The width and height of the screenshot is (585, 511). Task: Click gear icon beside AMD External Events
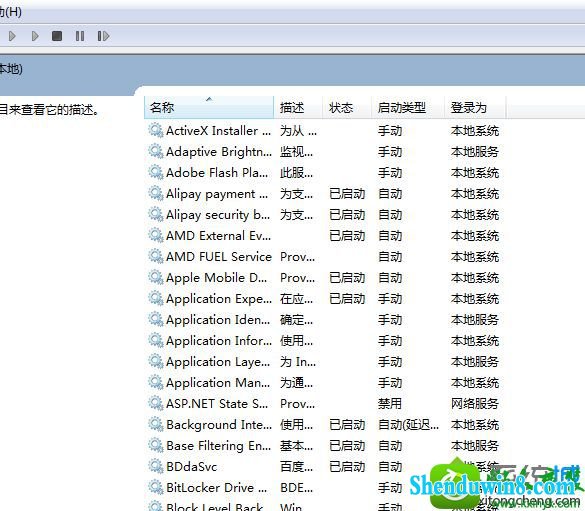(x=156, y=235)
